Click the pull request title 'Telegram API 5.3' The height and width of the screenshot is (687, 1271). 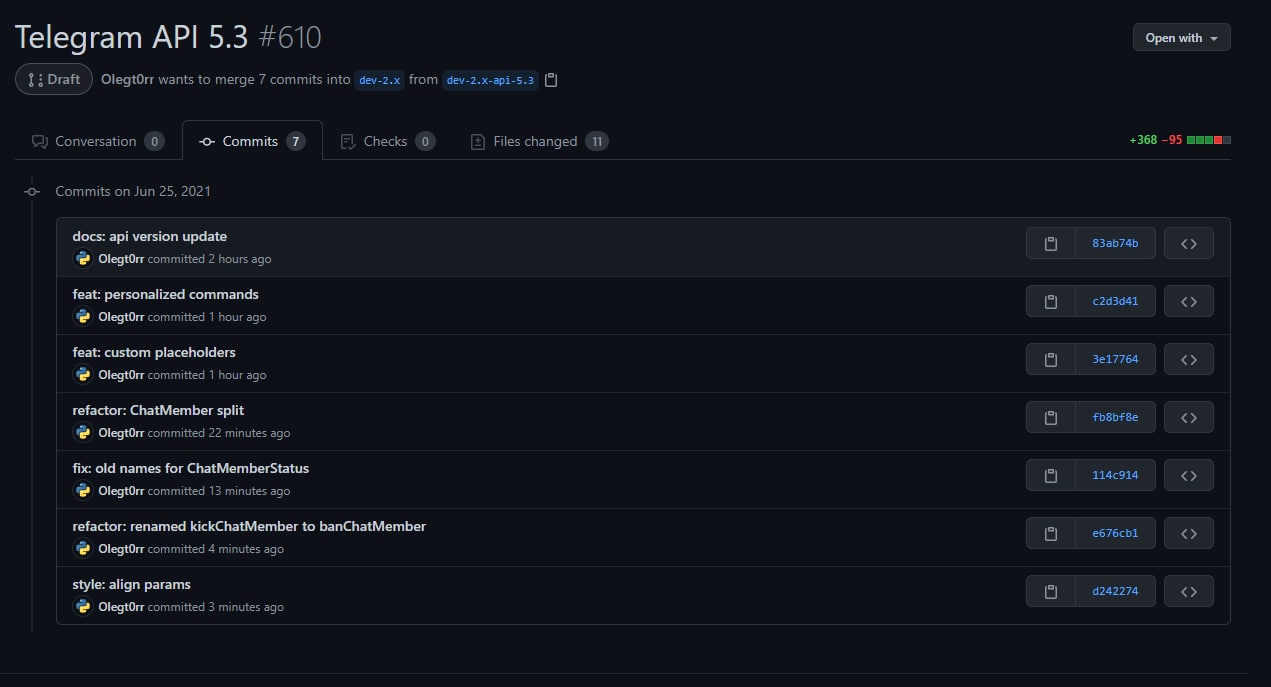(x=131, y=37)
